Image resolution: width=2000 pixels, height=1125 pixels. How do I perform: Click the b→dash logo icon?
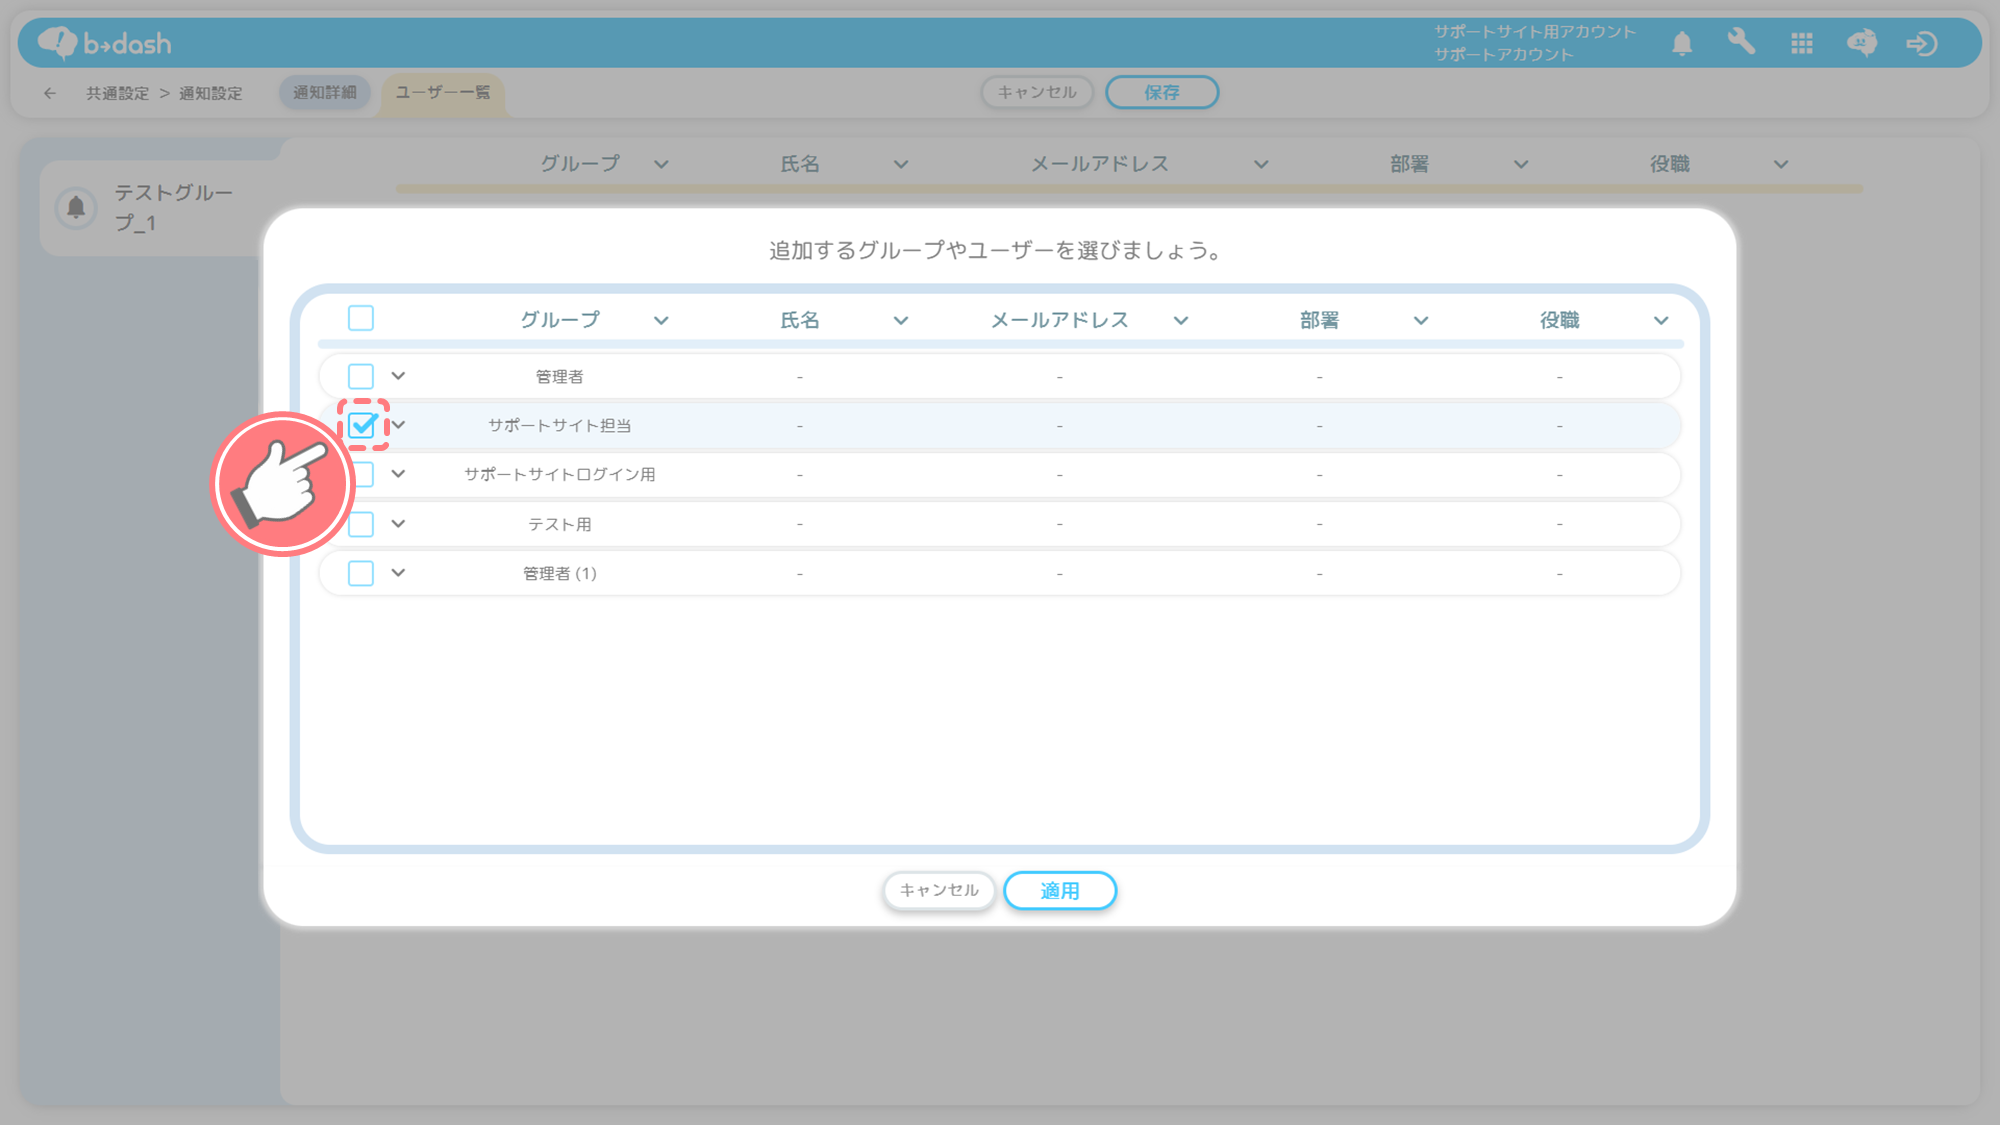58,42
